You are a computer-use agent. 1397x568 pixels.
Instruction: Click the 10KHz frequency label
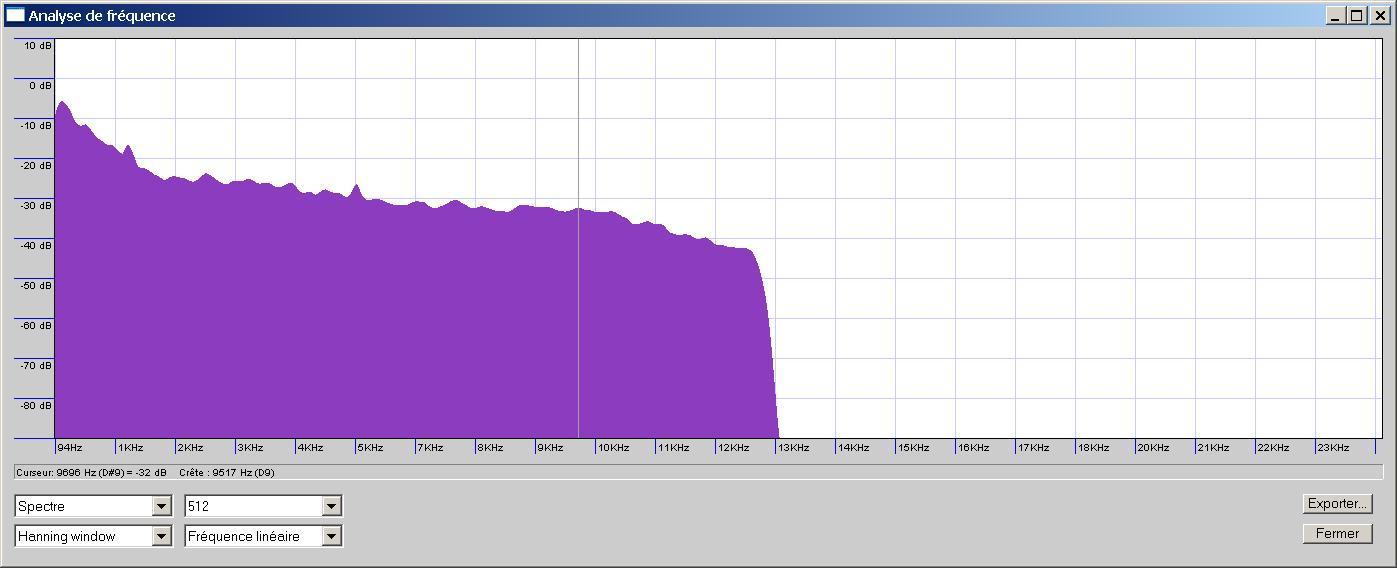pyautogui.click(x=613, y=447)
